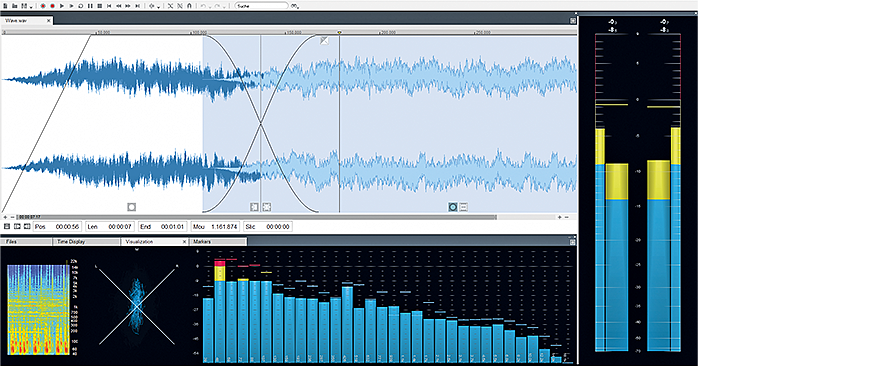This screenshot has width=870, height=366.
Task: Click the rewind button
Action: pos(118,6)
